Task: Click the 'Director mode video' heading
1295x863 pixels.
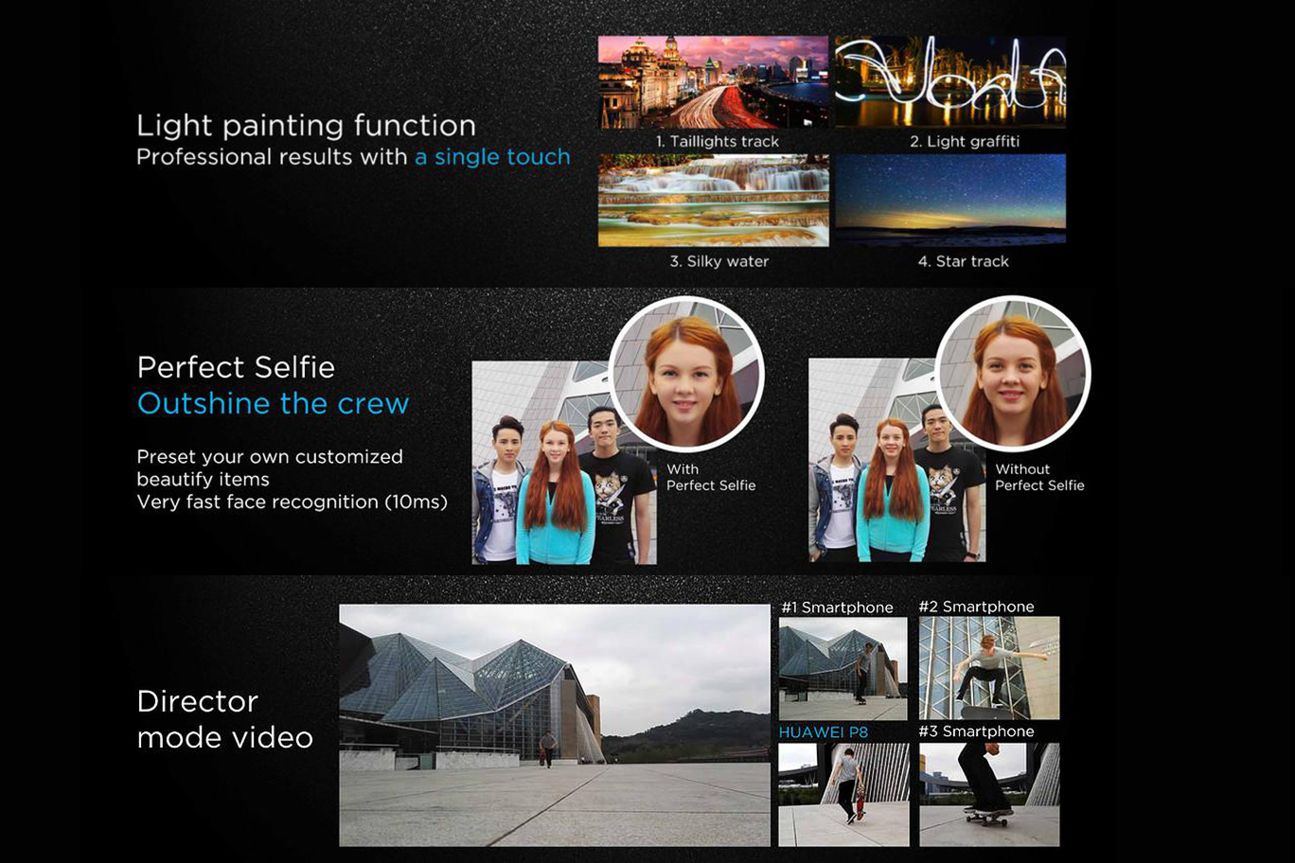Action: pos(225,719)
